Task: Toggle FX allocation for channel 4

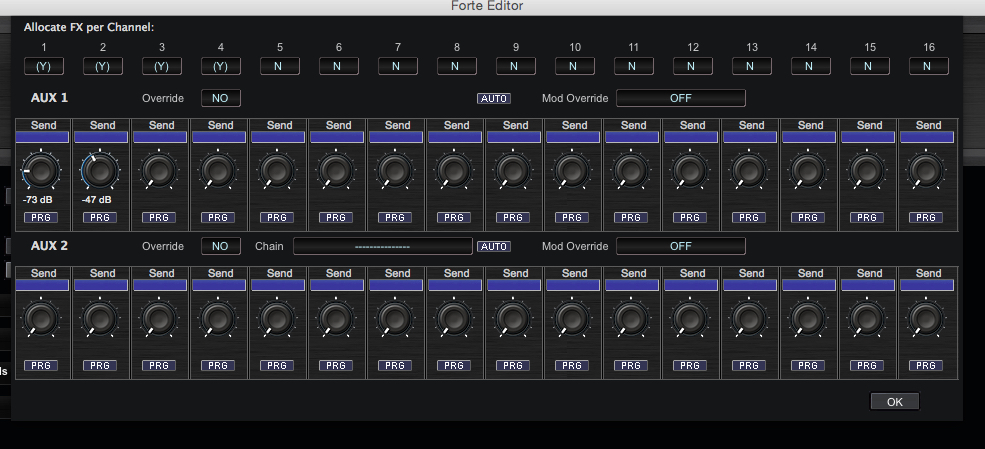Action: point(220,66)
